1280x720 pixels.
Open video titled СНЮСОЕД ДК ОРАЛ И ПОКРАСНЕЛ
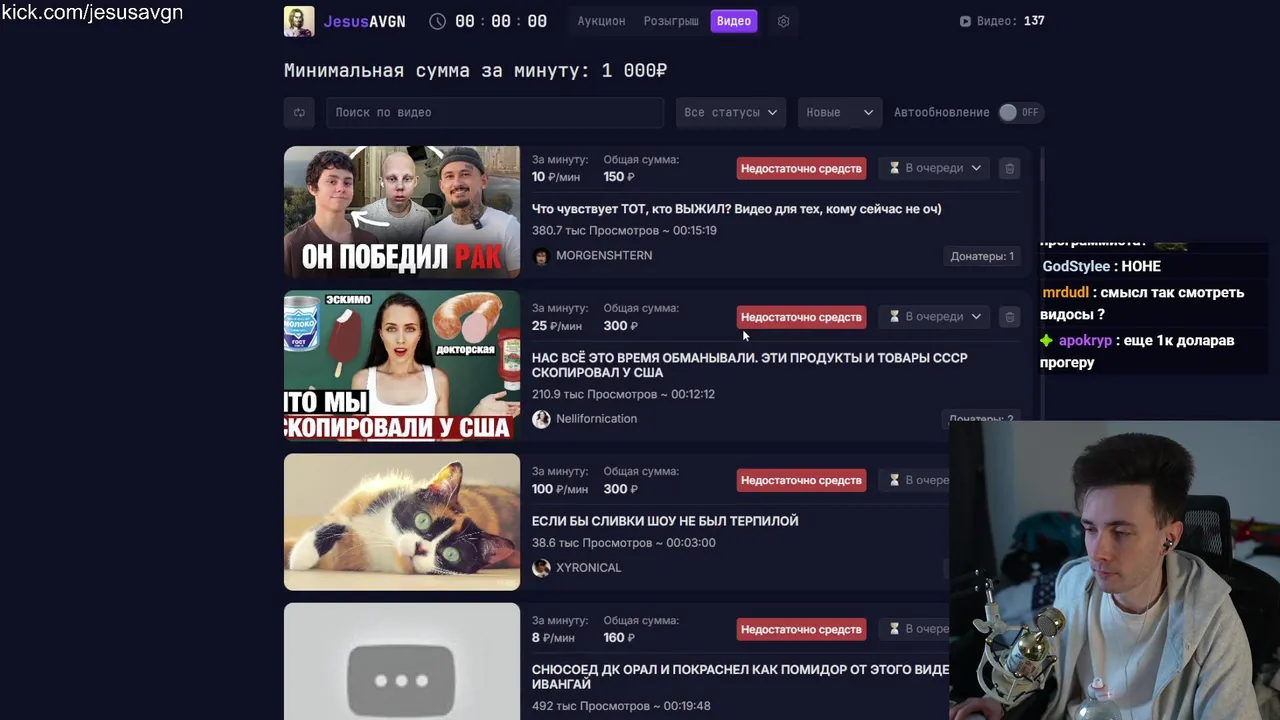point(740,677)
